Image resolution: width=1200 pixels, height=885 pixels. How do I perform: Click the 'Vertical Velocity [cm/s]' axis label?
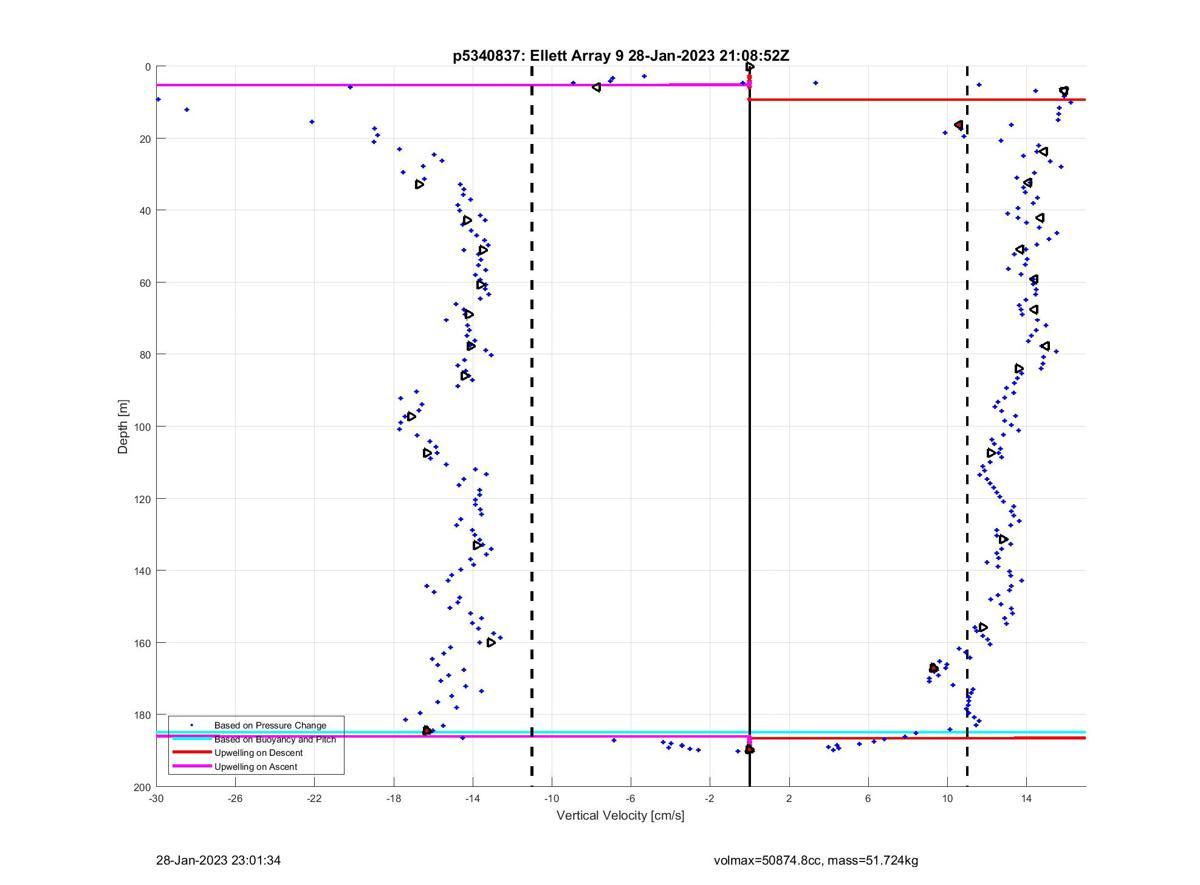(x=620, y=815)
